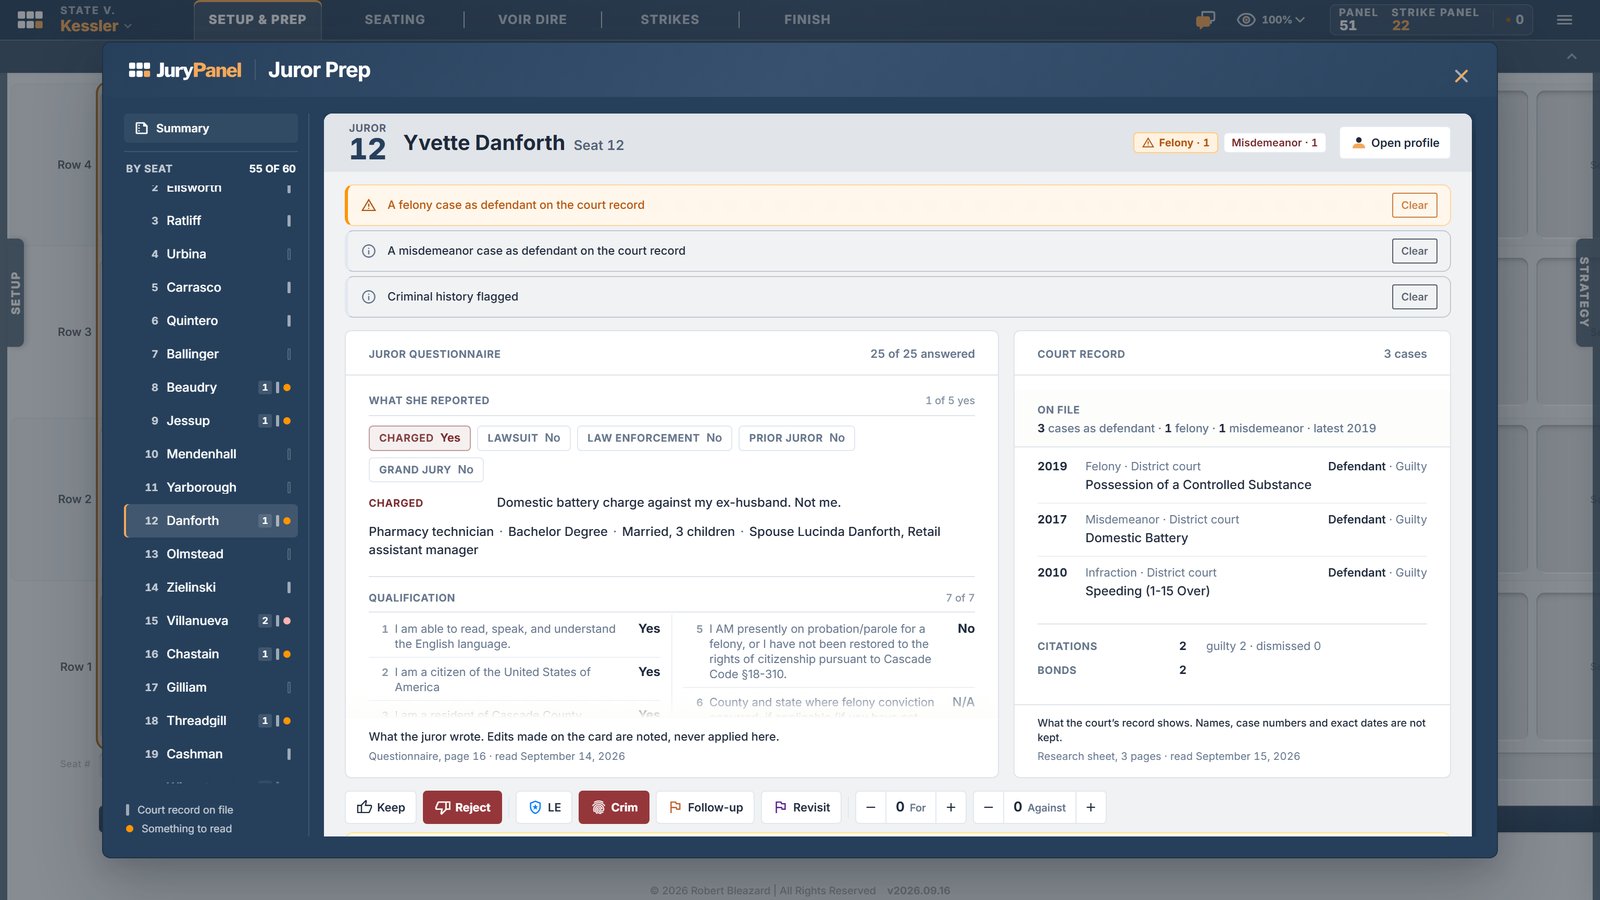
Task: Click the misdemeanor alert info icon
Action: (368, 251)
